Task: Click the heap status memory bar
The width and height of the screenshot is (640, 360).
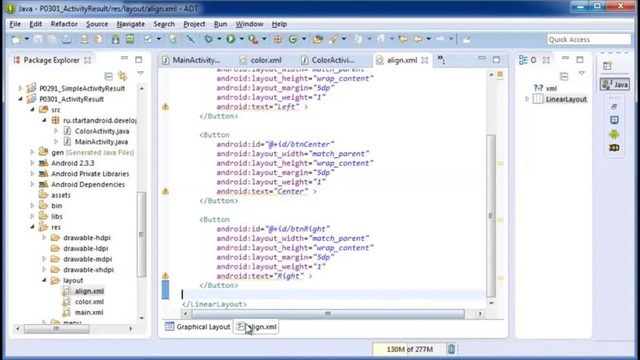Action: 409,349
